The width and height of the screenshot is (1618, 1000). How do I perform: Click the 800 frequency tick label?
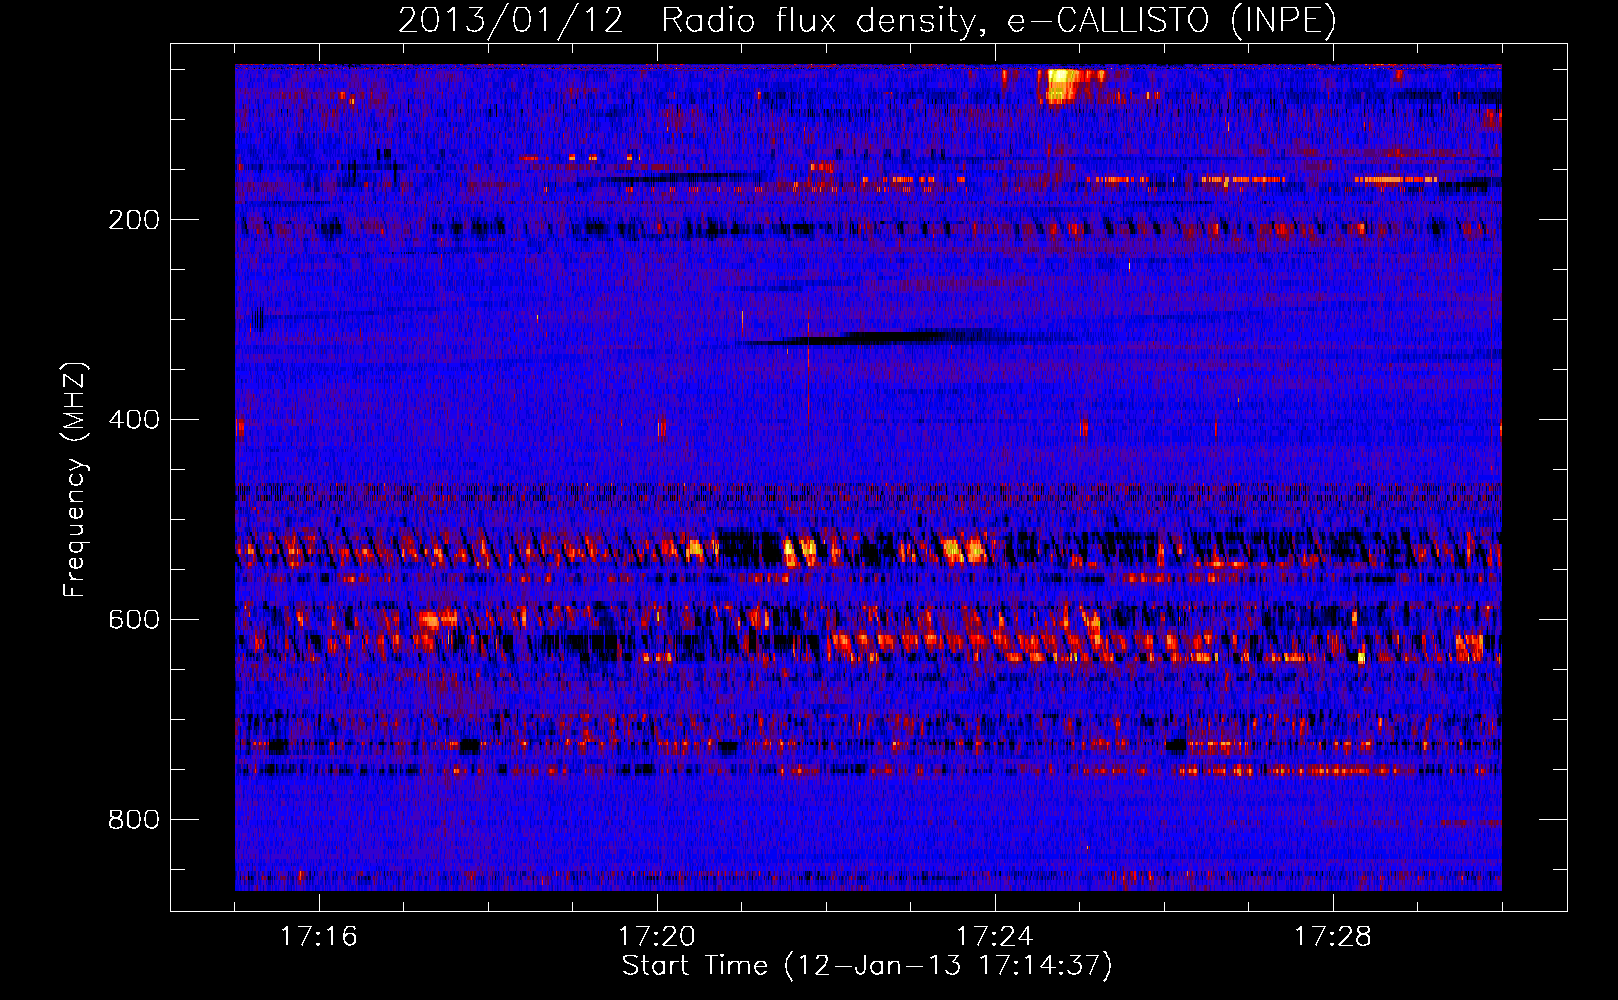[x=134, y=820]
